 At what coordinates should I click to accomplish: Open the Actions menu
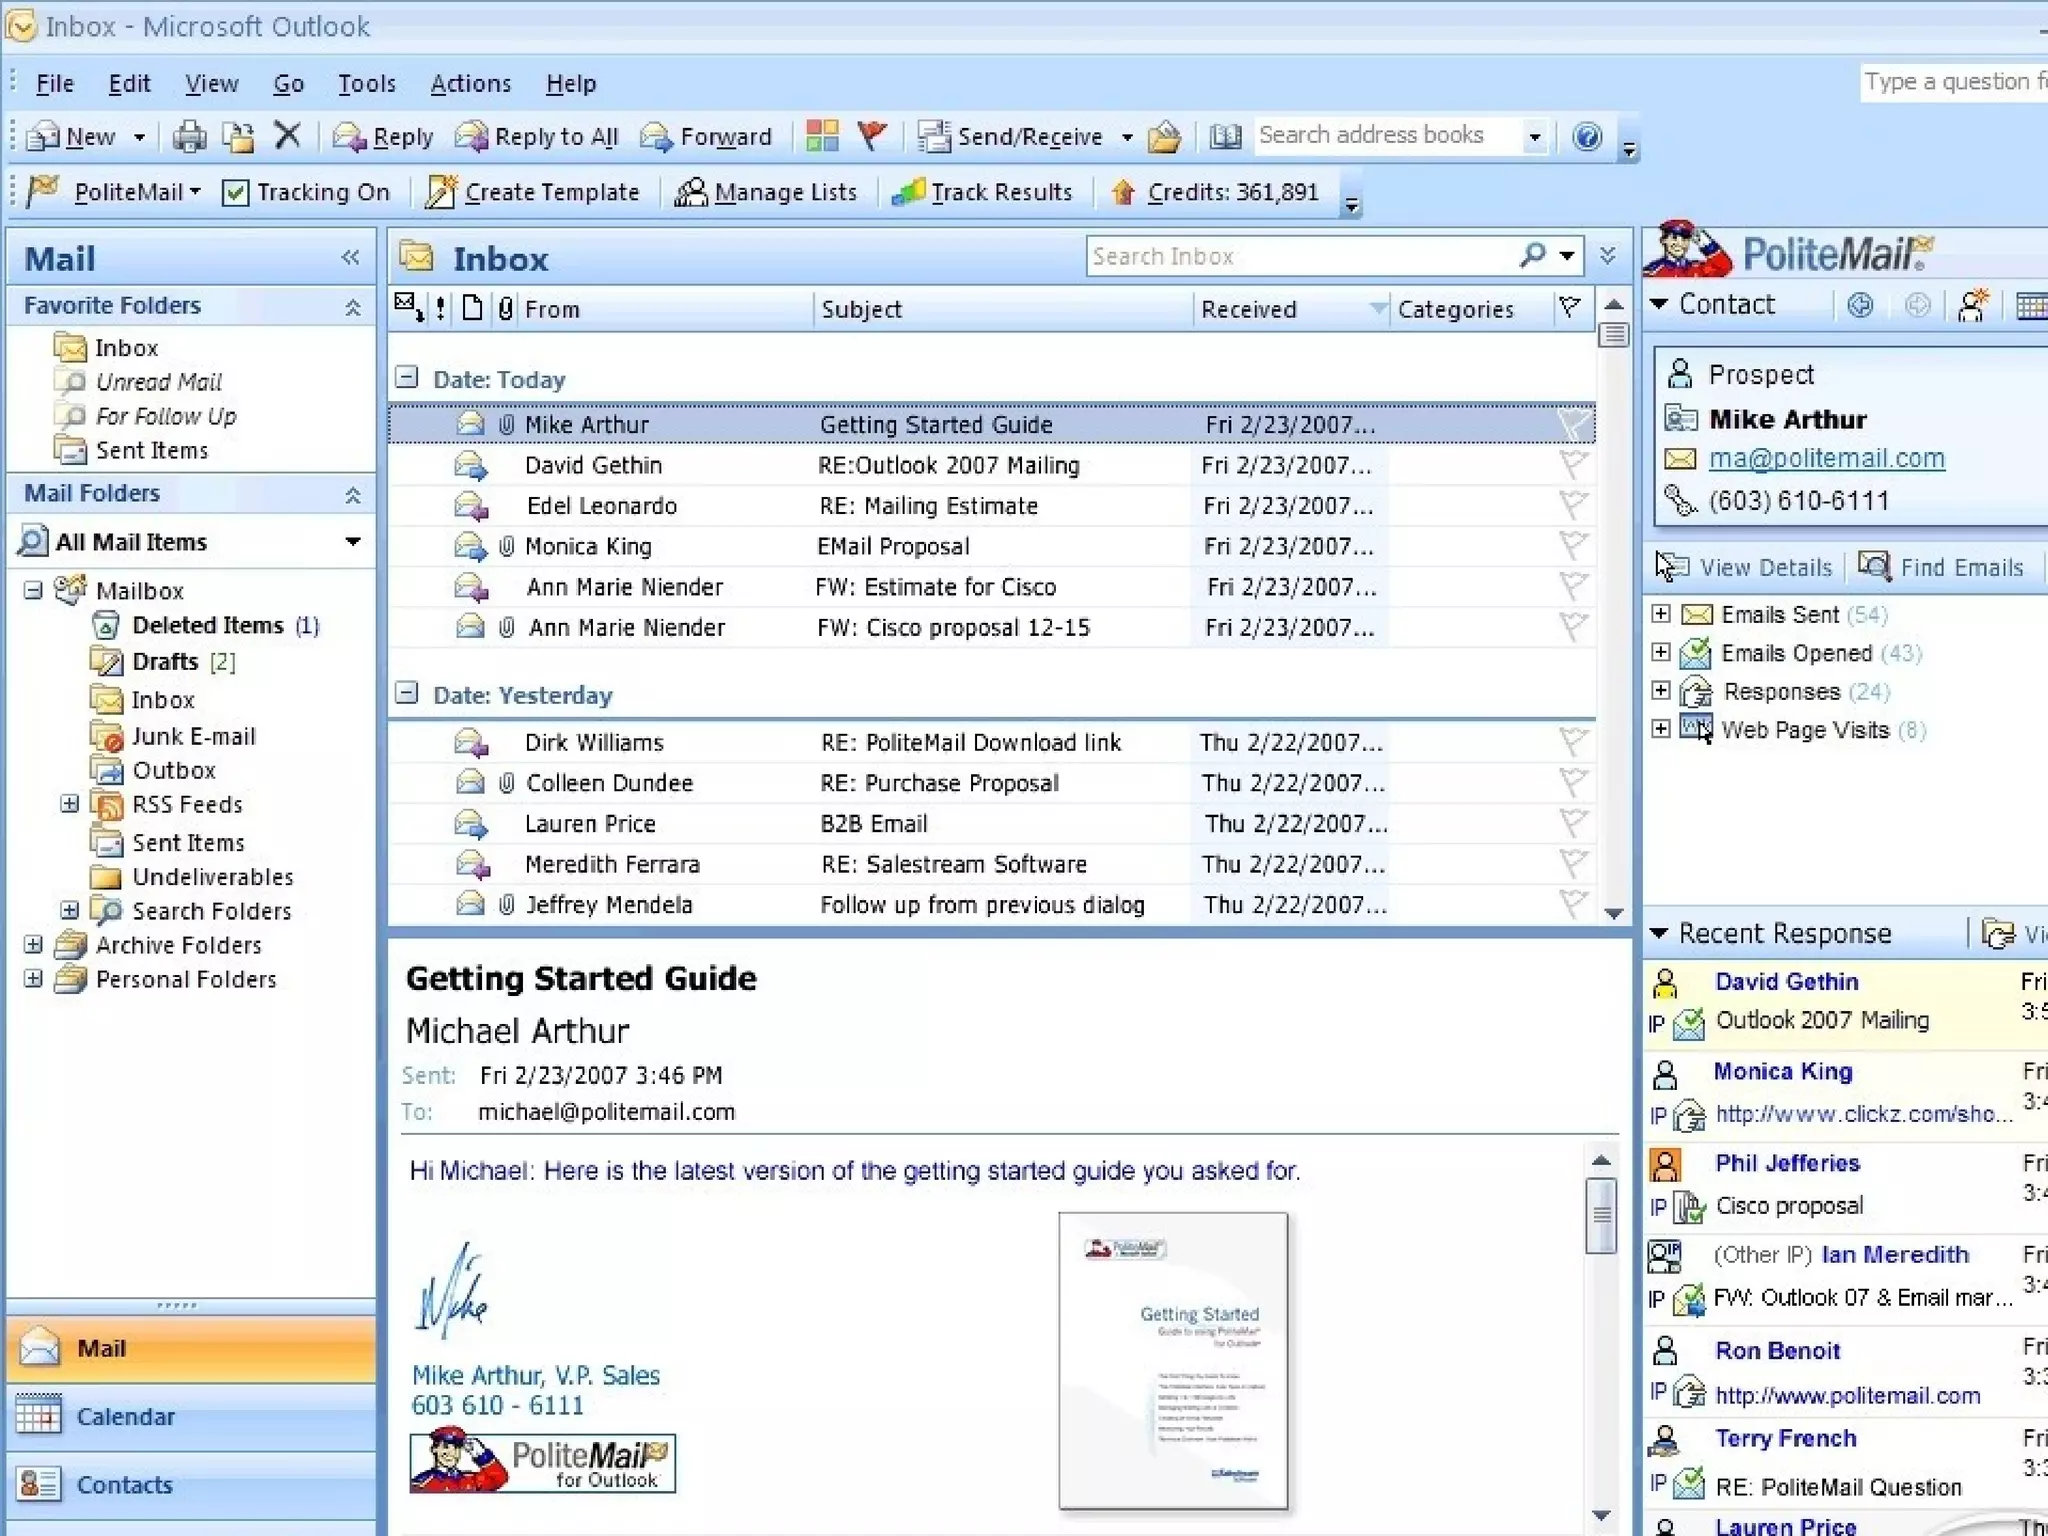click(x=470, y=84)
